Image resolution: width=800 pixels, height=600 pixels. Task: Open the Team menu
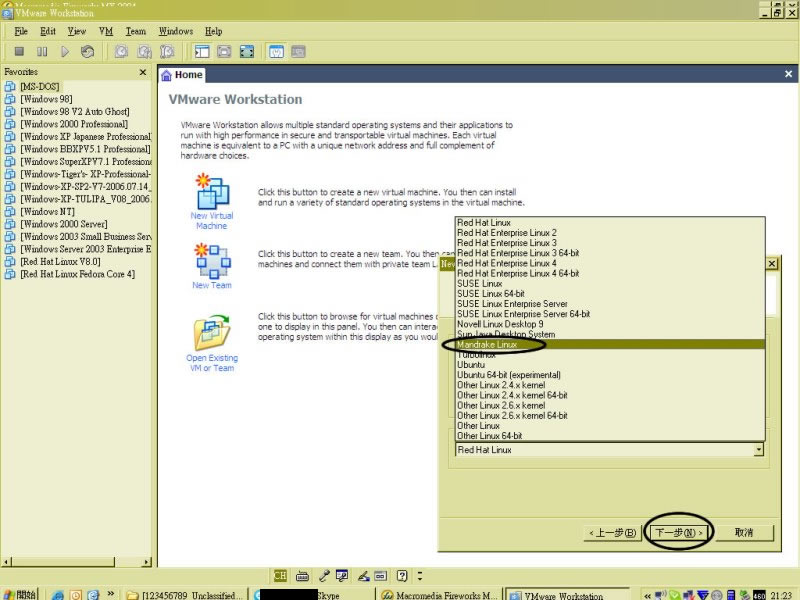coord(136,31)
